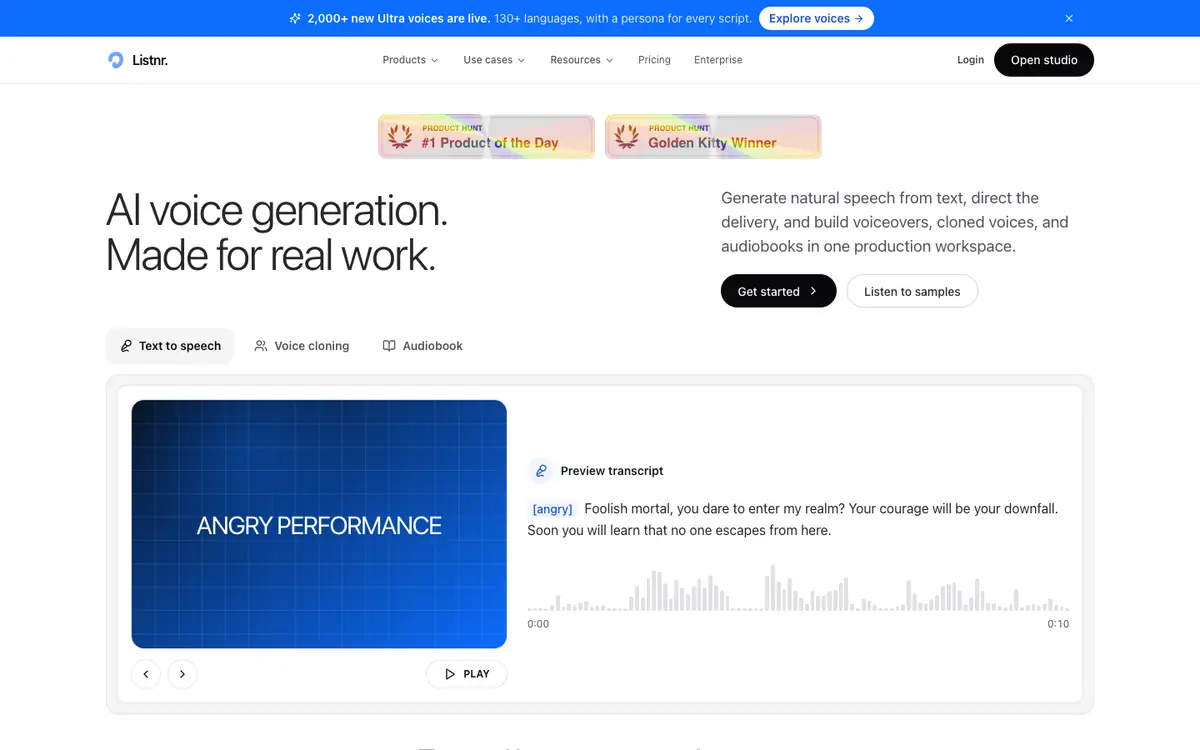
Task: Click the [angry] tag in transcript
Action: click(552, 509)
